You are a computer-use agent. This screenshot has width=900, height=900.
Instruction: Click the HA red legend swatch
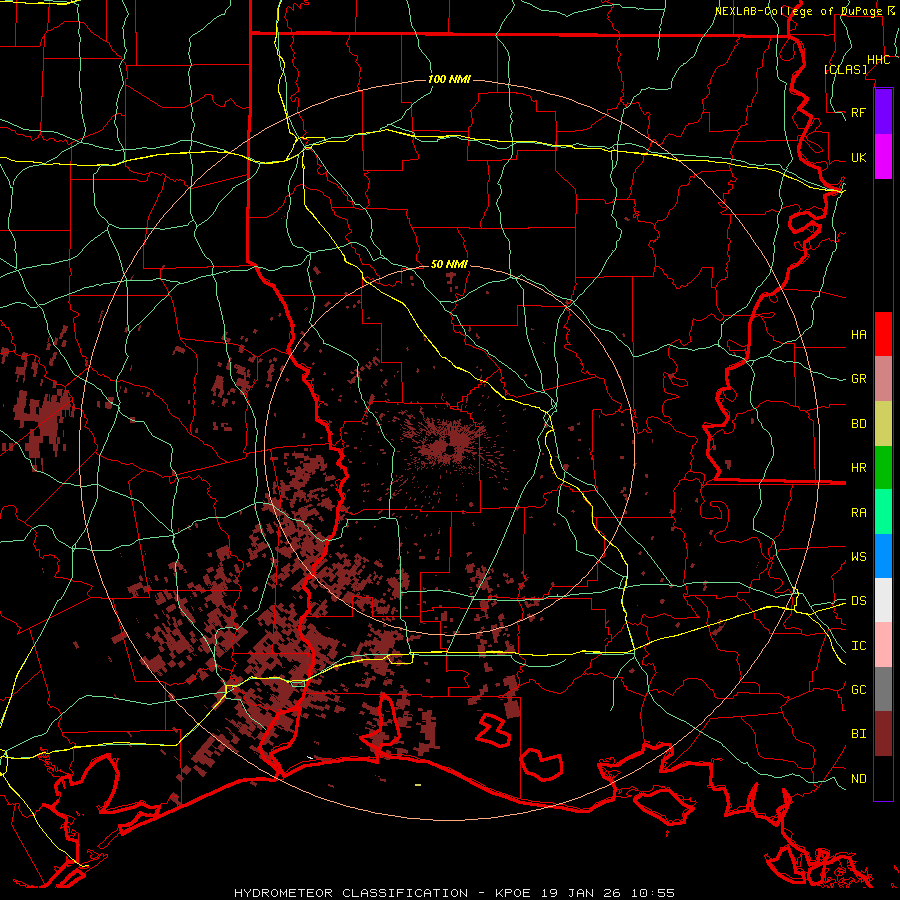tap(883, 334)
